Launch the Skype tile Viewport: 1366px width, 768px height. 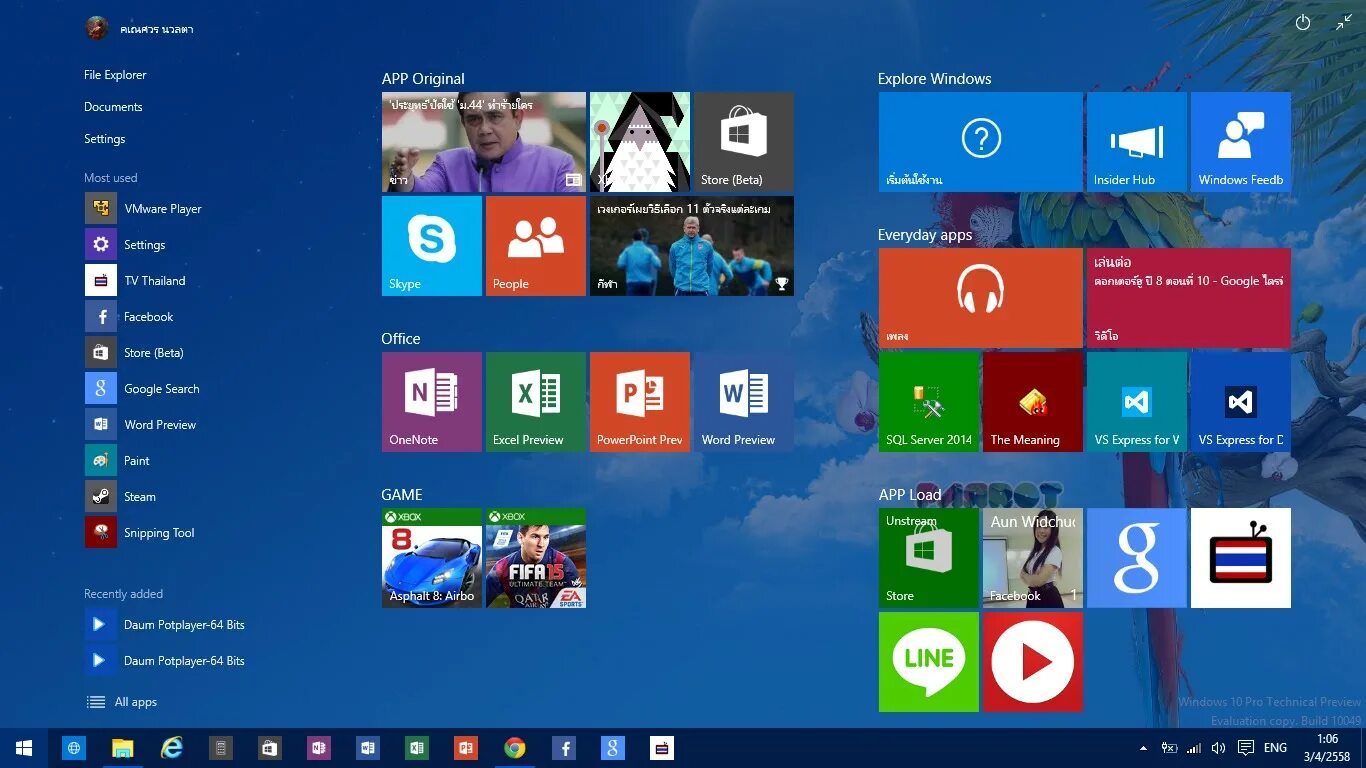[x=431, y=245]
